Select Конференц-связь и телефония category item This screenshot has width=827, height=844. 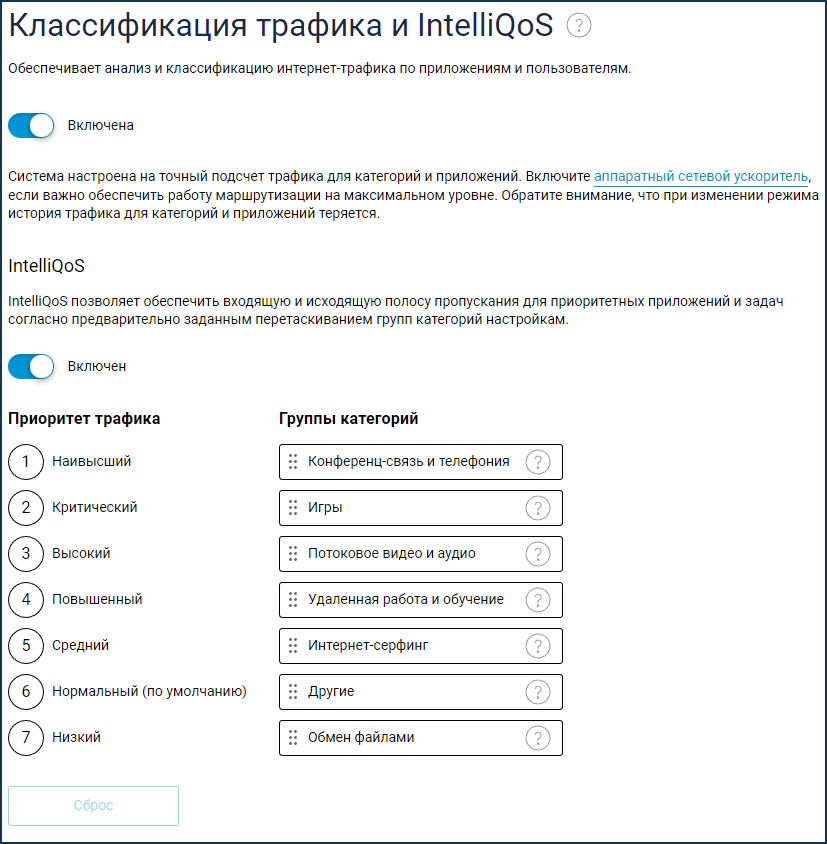409,462
